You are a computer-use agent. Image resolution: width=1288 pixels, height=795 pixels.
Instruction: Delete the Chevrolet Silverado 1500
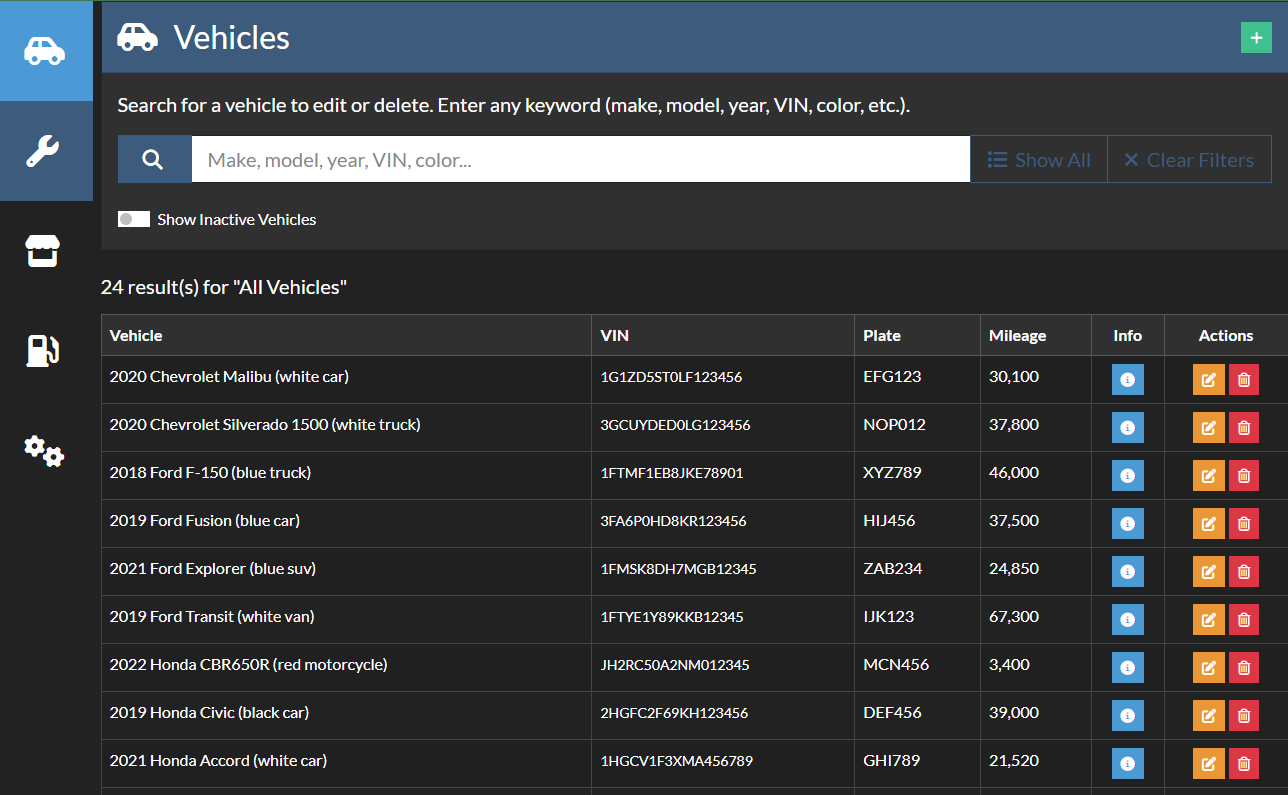point(1244,427)
